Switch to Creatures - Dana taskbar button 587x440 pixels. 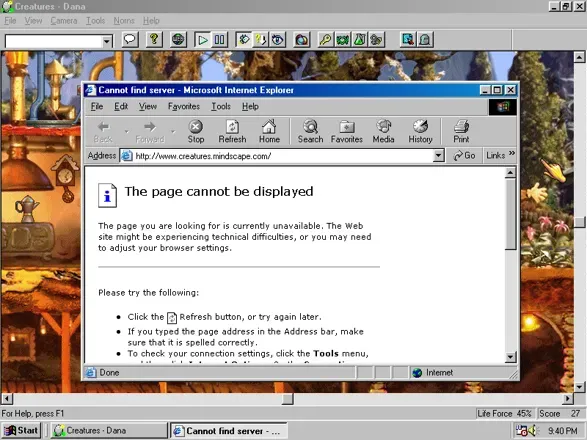[x=109, y=431]
